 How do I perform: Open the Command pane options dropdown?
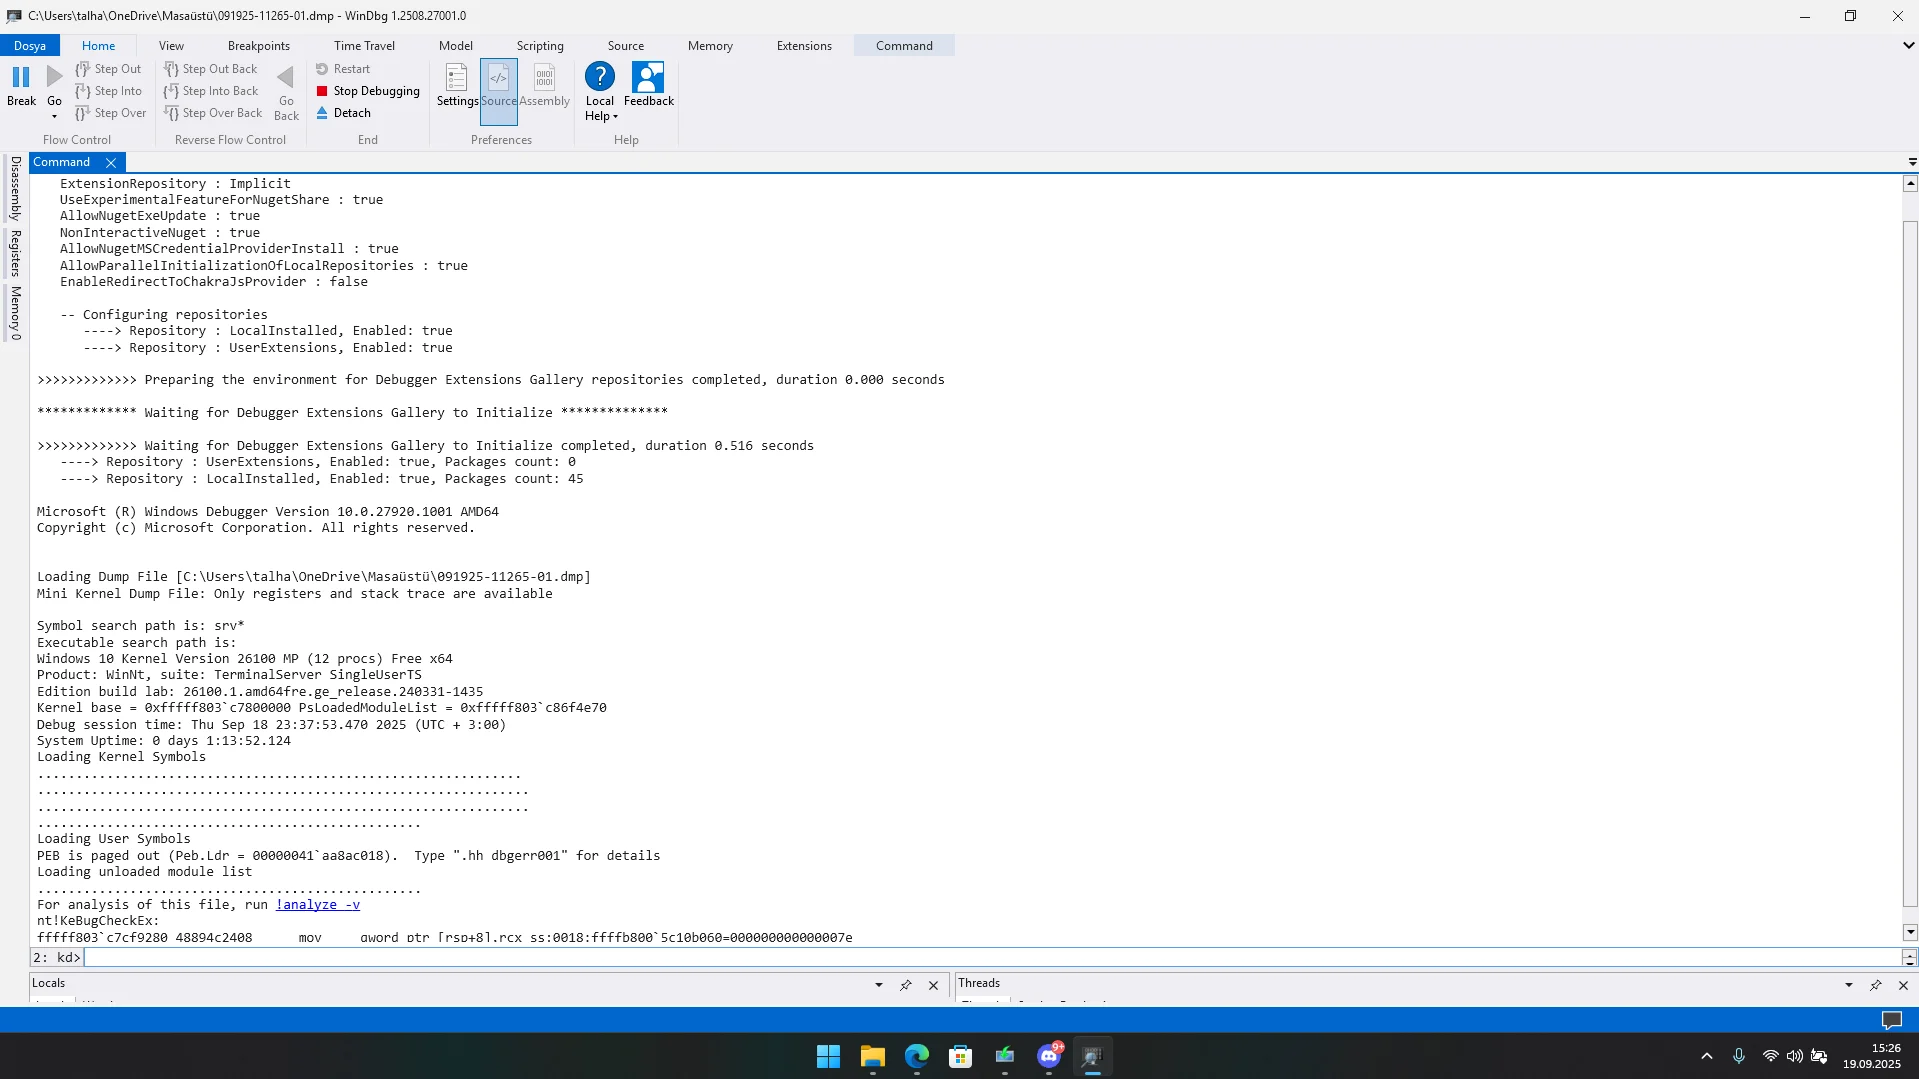coord(1912,162)
